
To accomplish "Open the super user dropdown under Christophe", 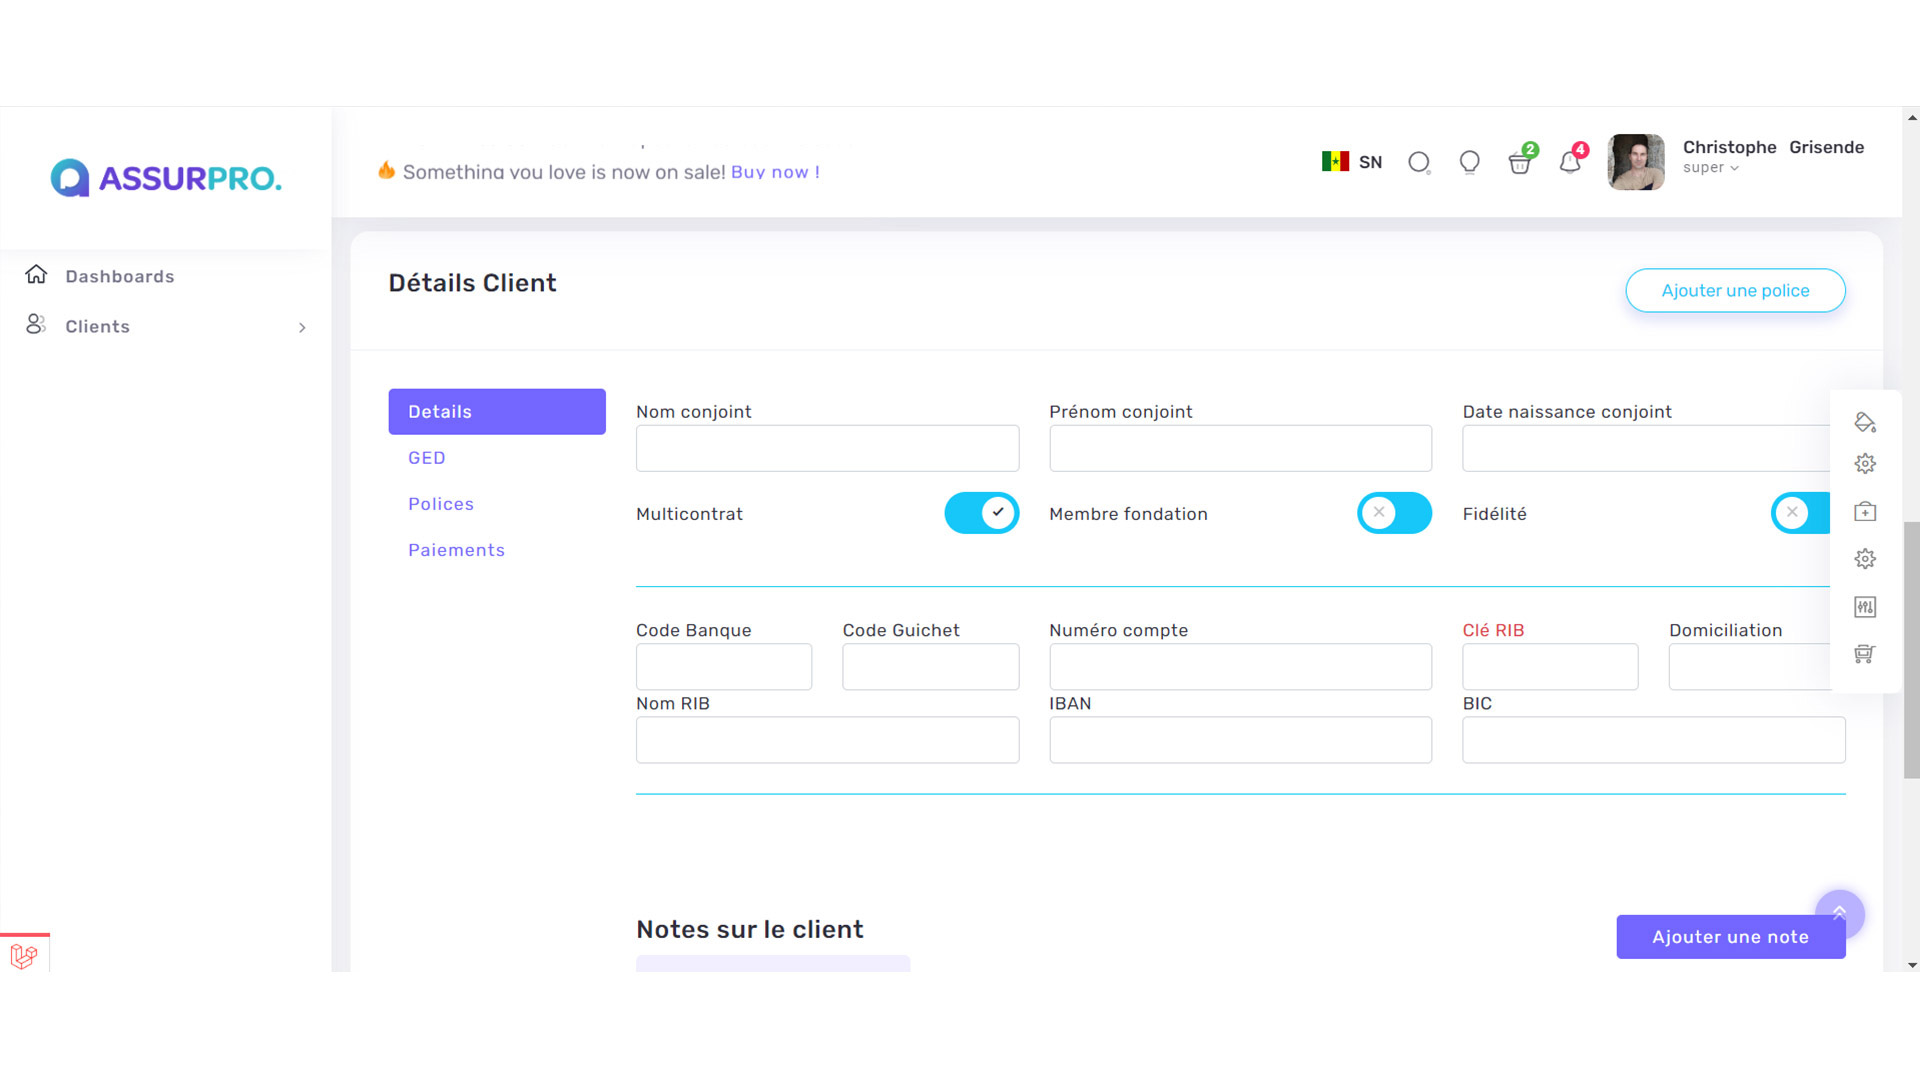I will coord(1710,168).
